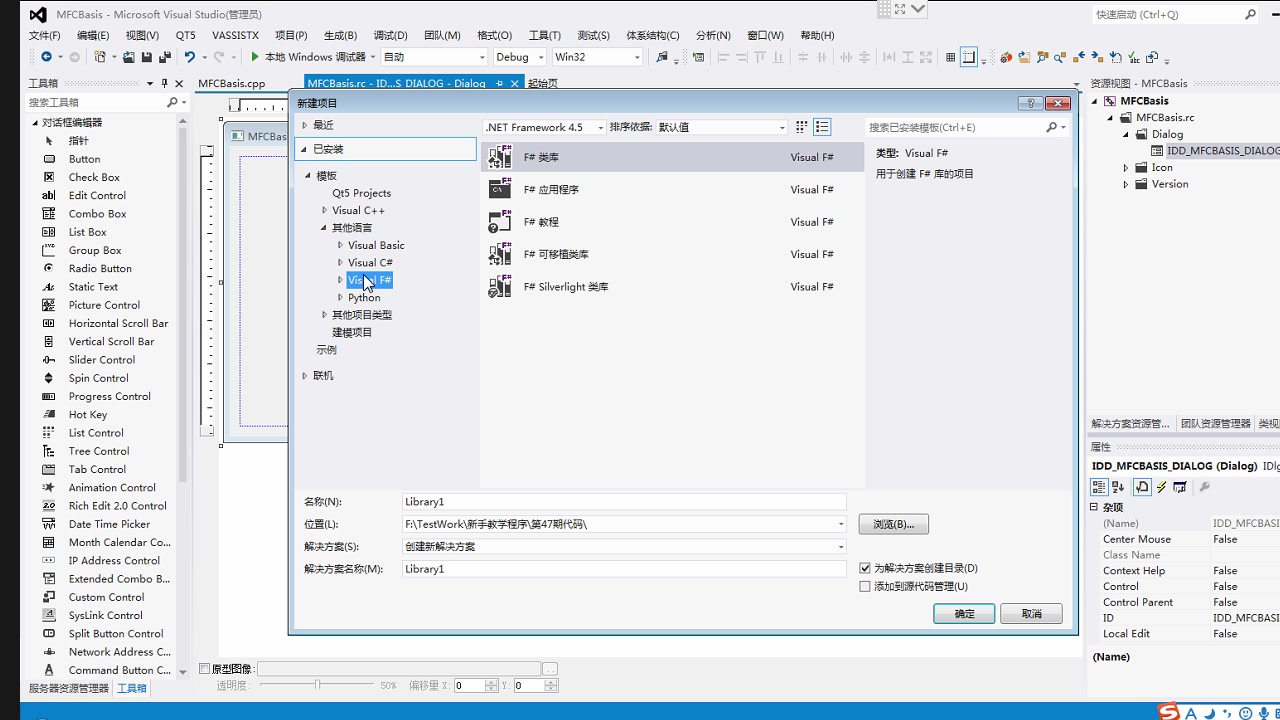The height and width of the screenshot is (720, 1280).
Task: Switch to the 服务器资源管理器 tab
Action: click(x=69, y=688)
